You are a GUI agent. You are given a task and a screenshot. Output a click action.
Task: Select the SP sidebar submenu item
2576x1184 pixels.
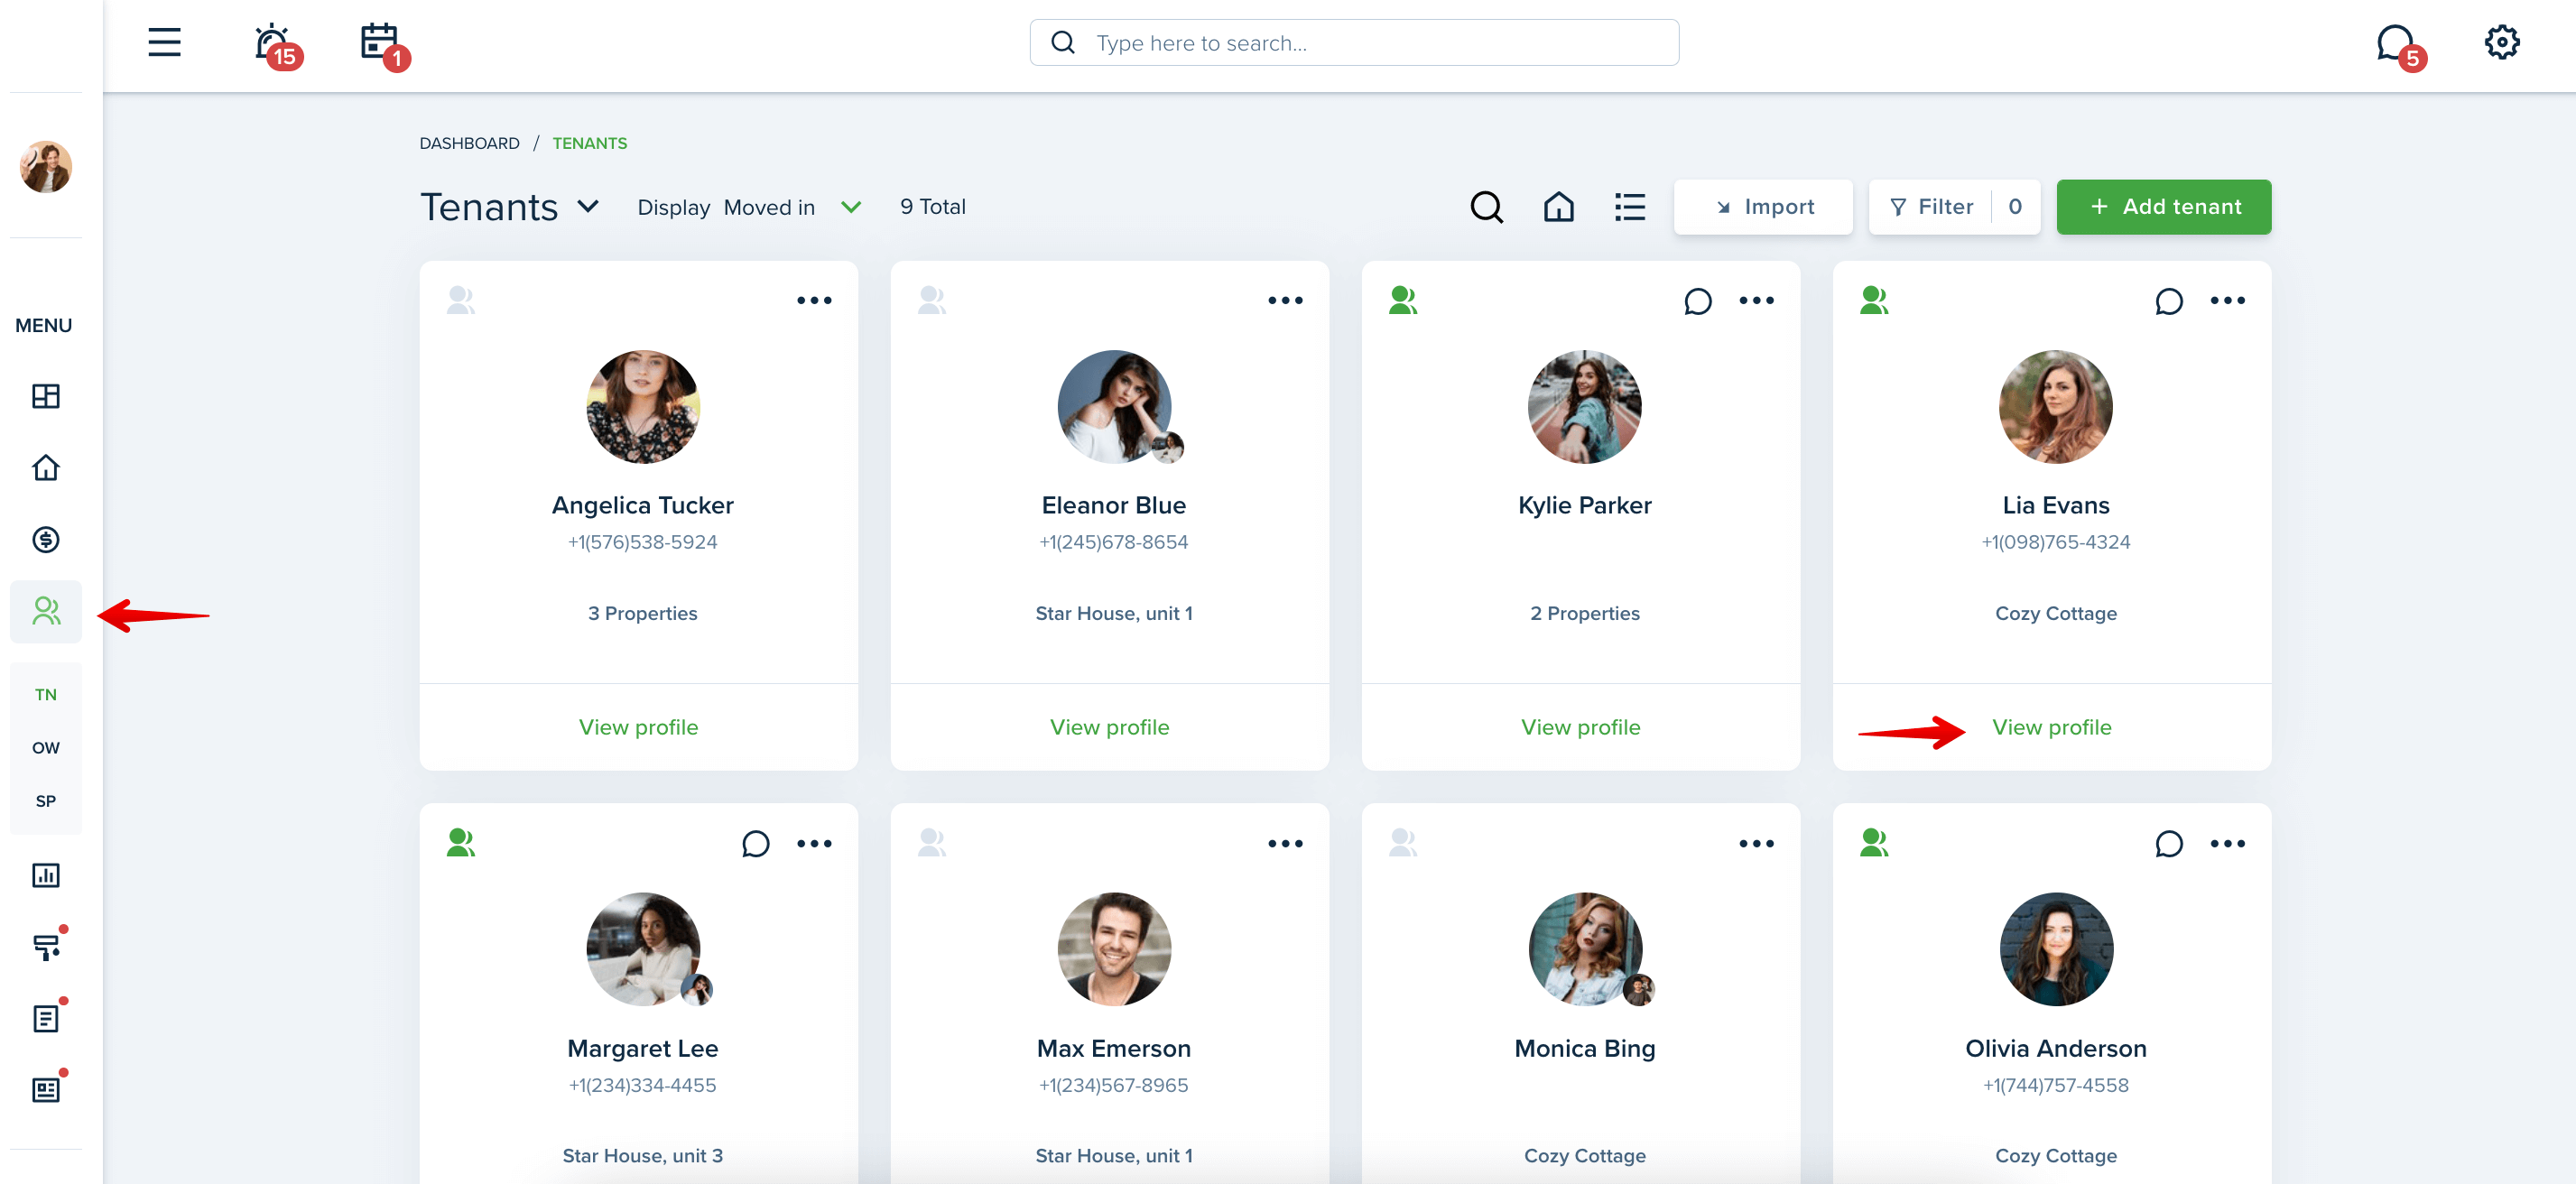tap(46, 800)
